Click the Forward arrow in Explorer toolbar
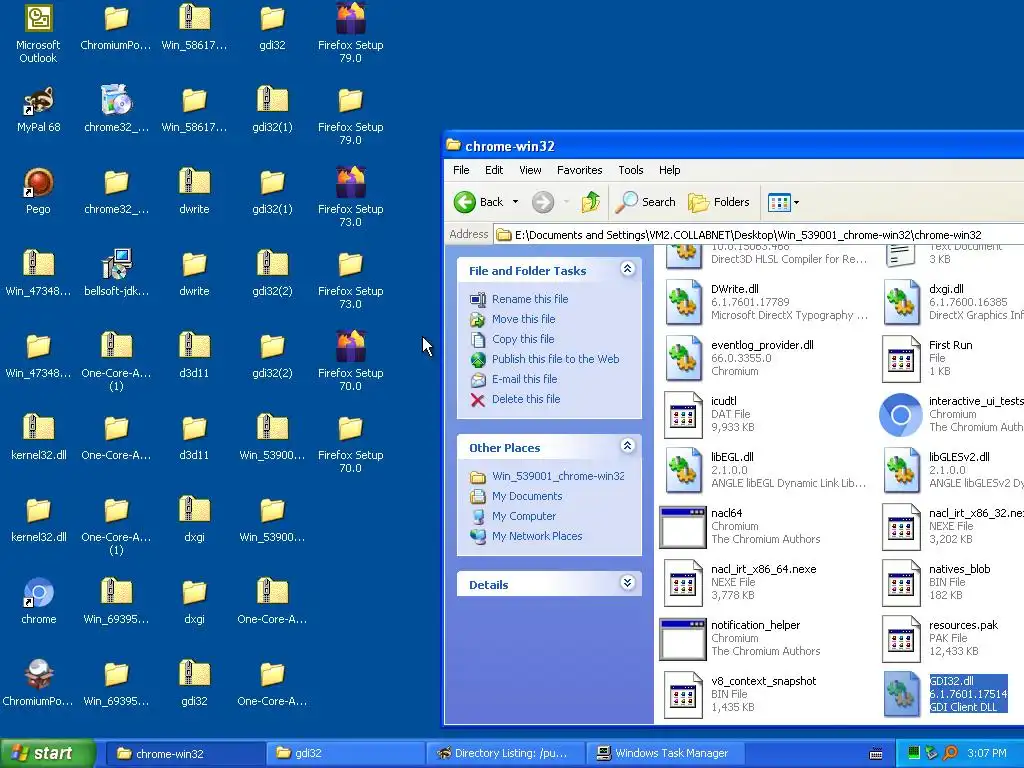 [x=543, y=202]
